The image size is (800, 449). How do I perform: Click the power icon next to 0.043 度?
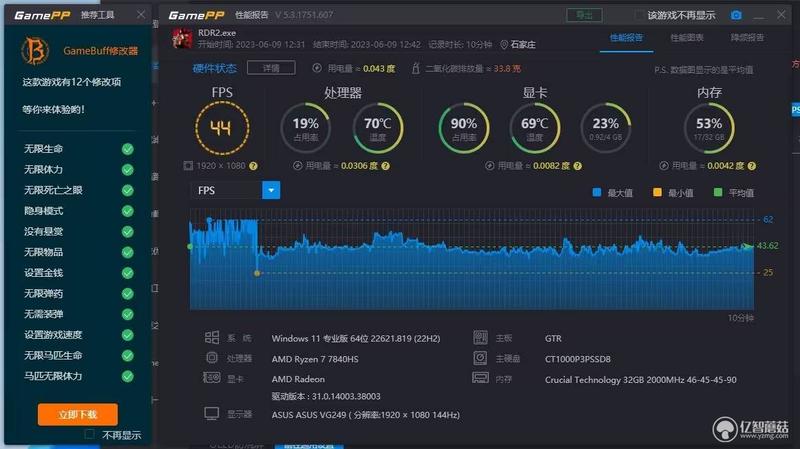coord(317,68)
